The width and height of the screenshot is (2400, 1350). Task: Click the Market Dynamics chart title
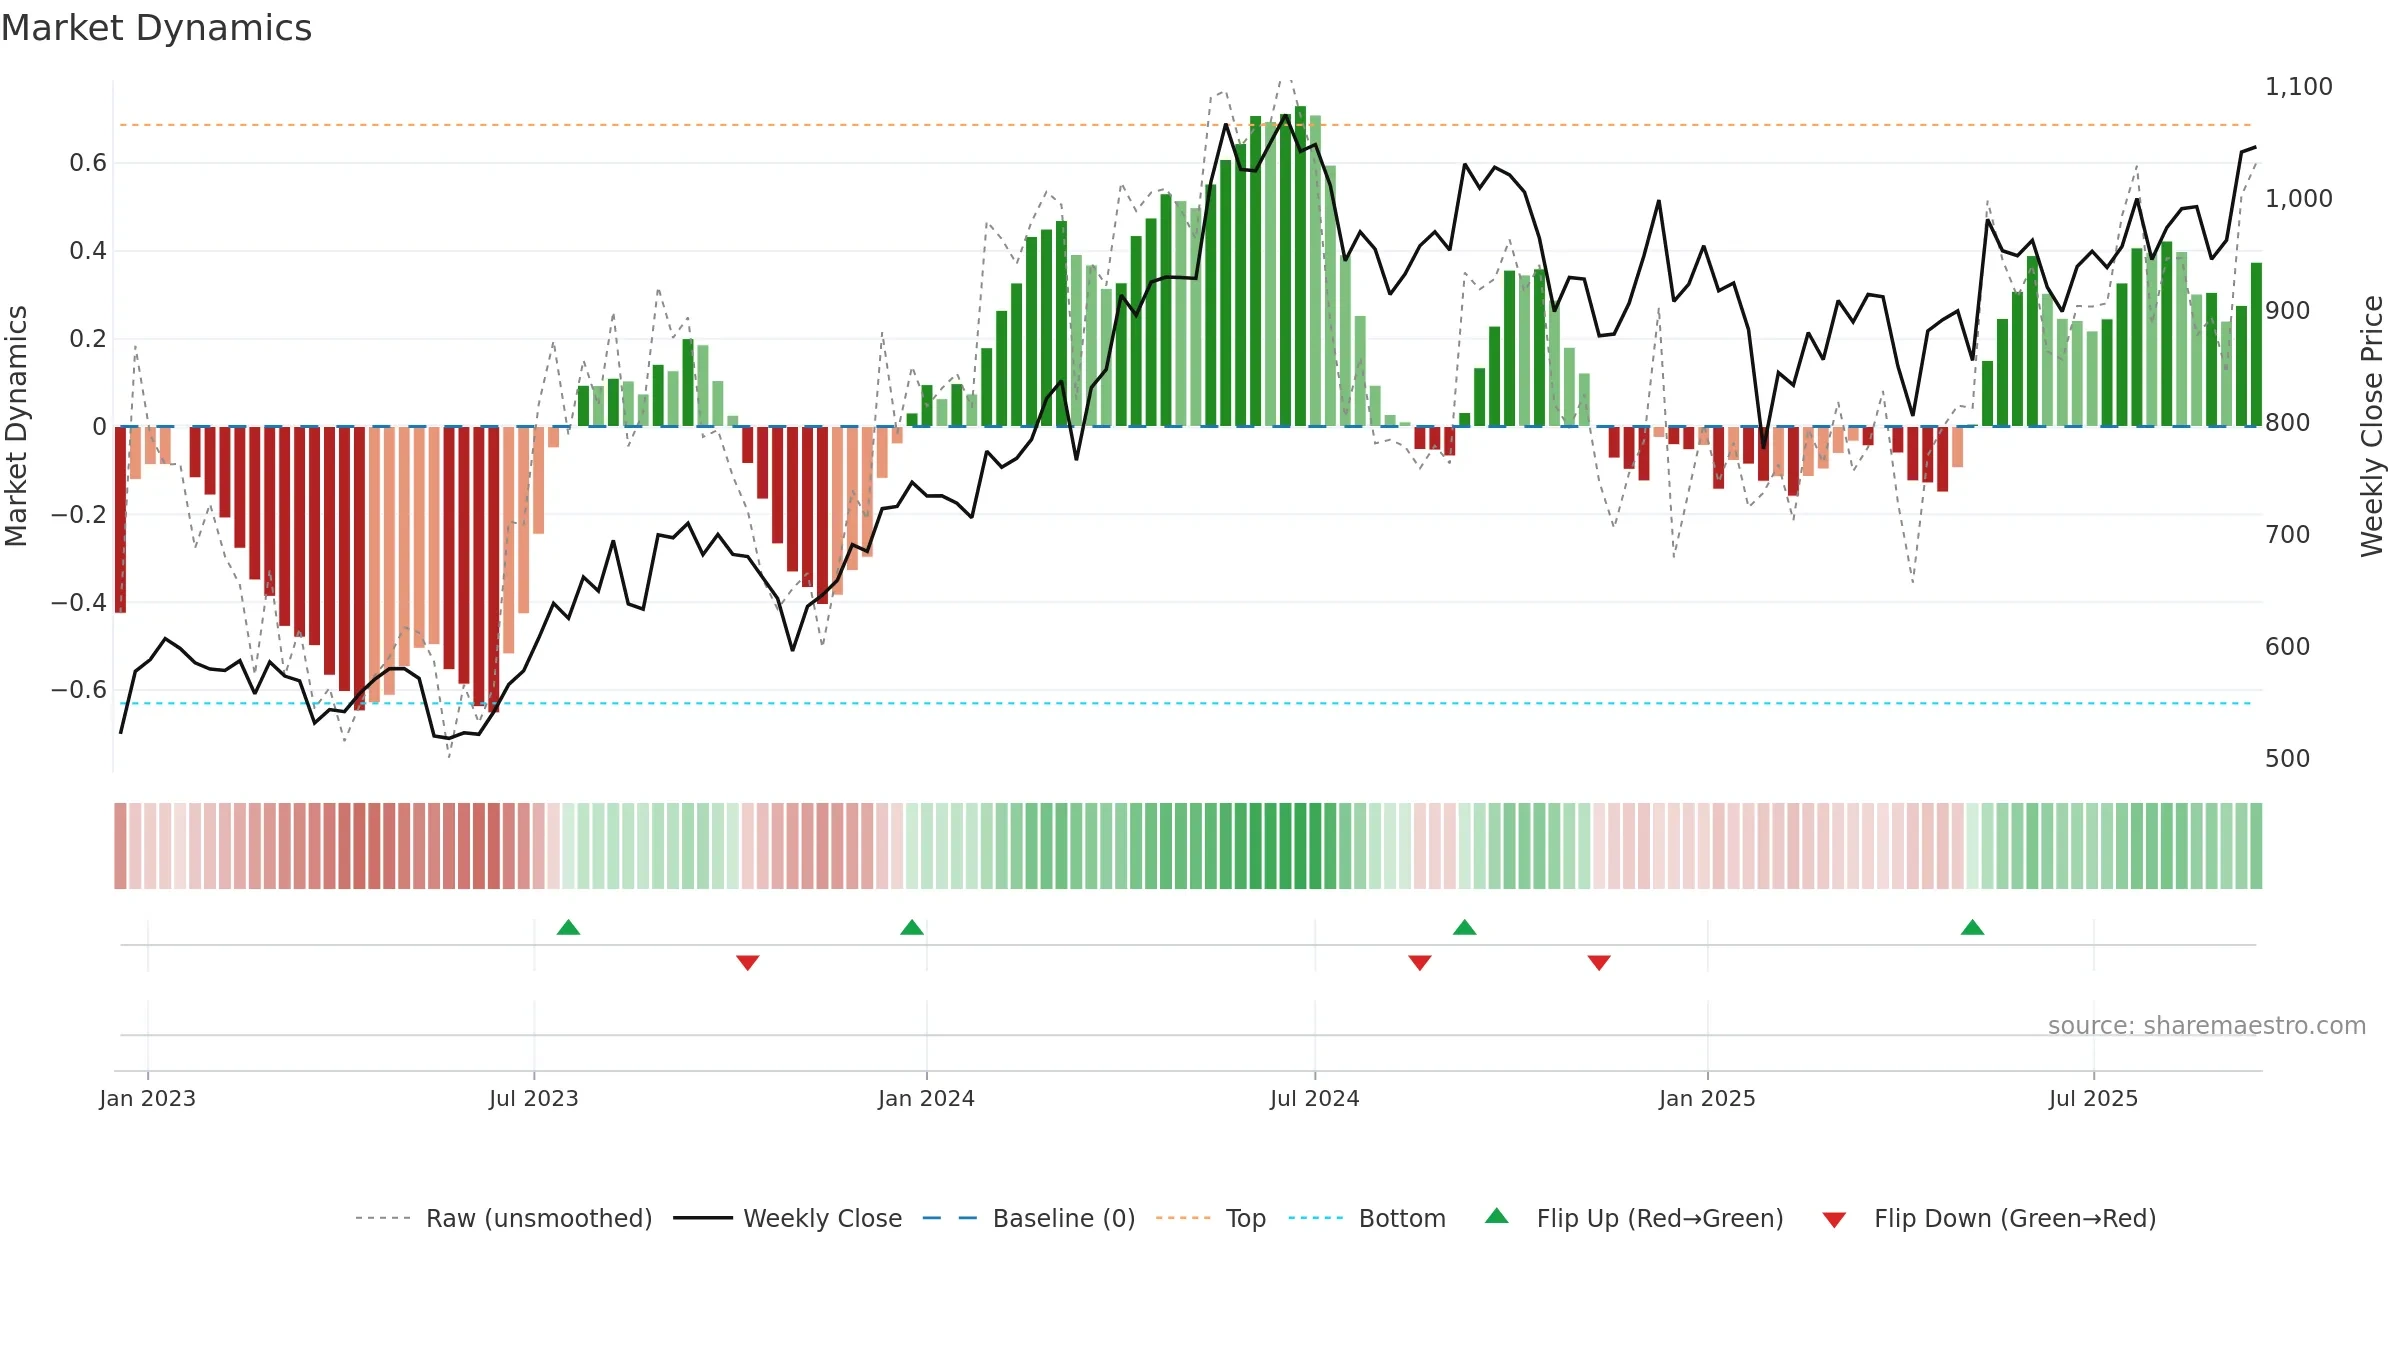[156, 28]
